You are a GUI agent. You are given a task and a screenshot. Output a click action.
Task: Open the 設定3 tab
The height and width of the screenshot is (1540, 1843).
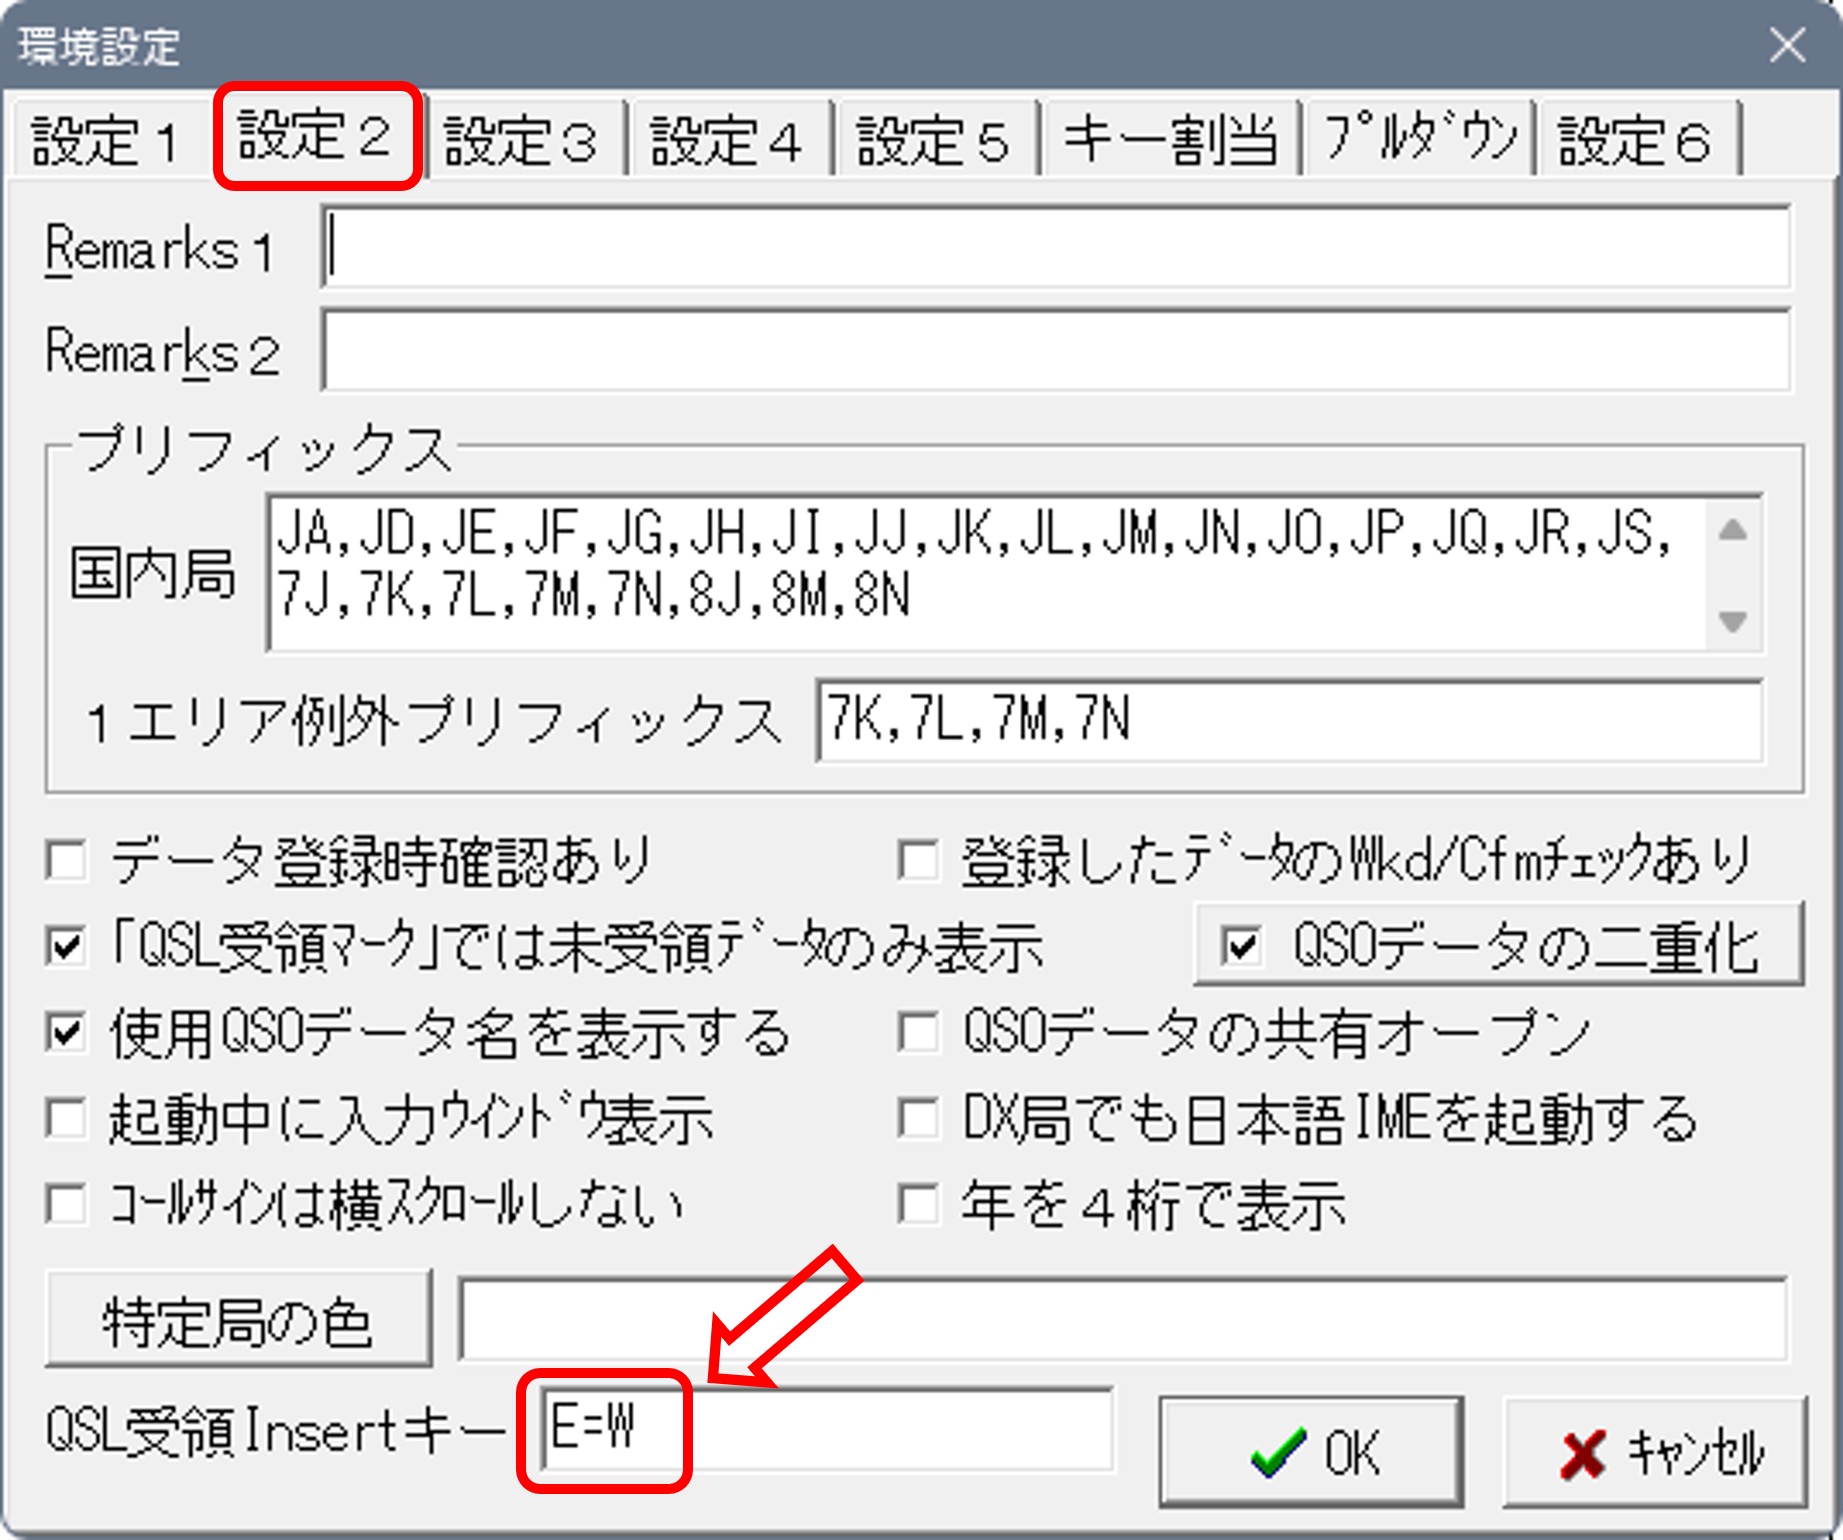(x=521, y=140)
